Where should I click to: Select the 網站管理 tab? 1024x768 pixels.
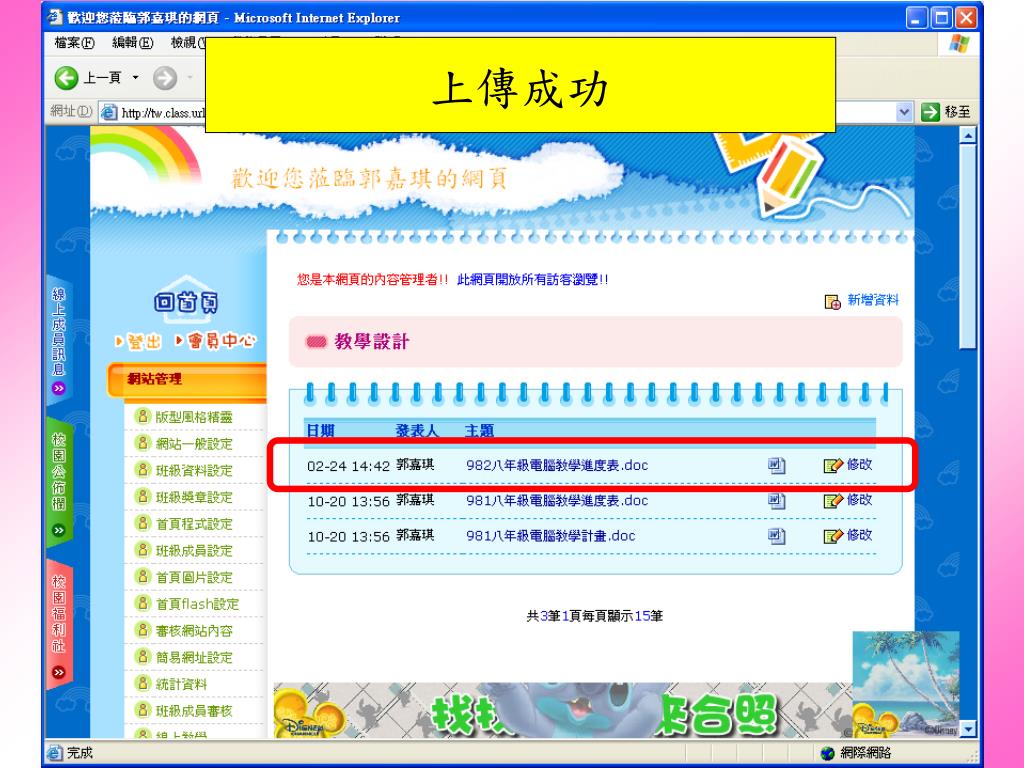pyautogui.click(x=187, y=380)
